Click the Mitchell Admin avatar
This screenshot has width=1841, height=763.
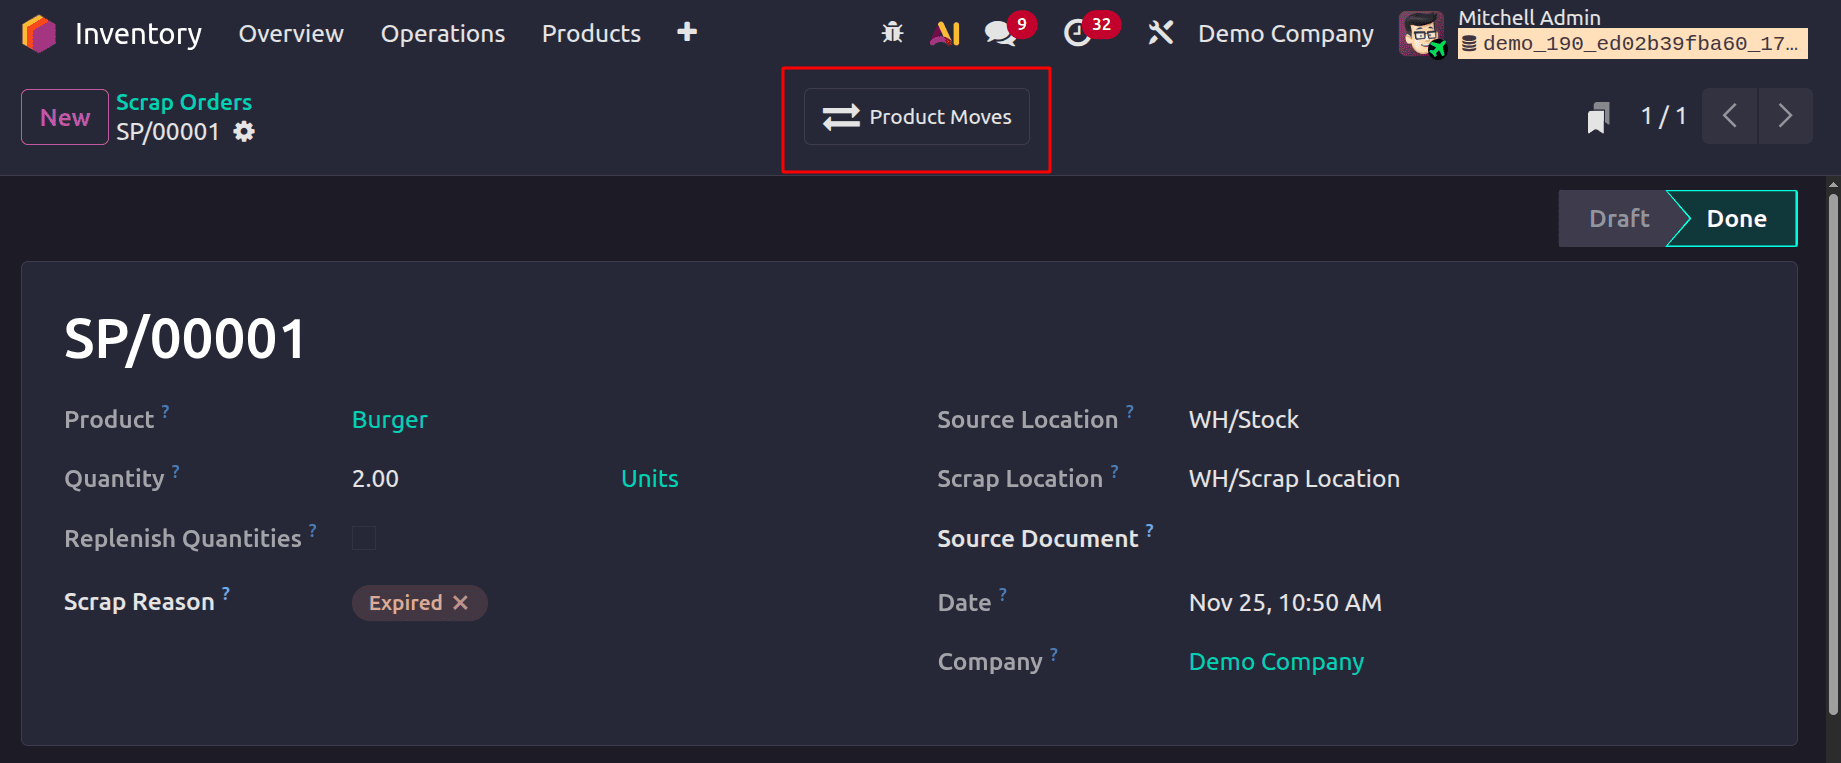pyautogui.click(x=1422, y=34)
